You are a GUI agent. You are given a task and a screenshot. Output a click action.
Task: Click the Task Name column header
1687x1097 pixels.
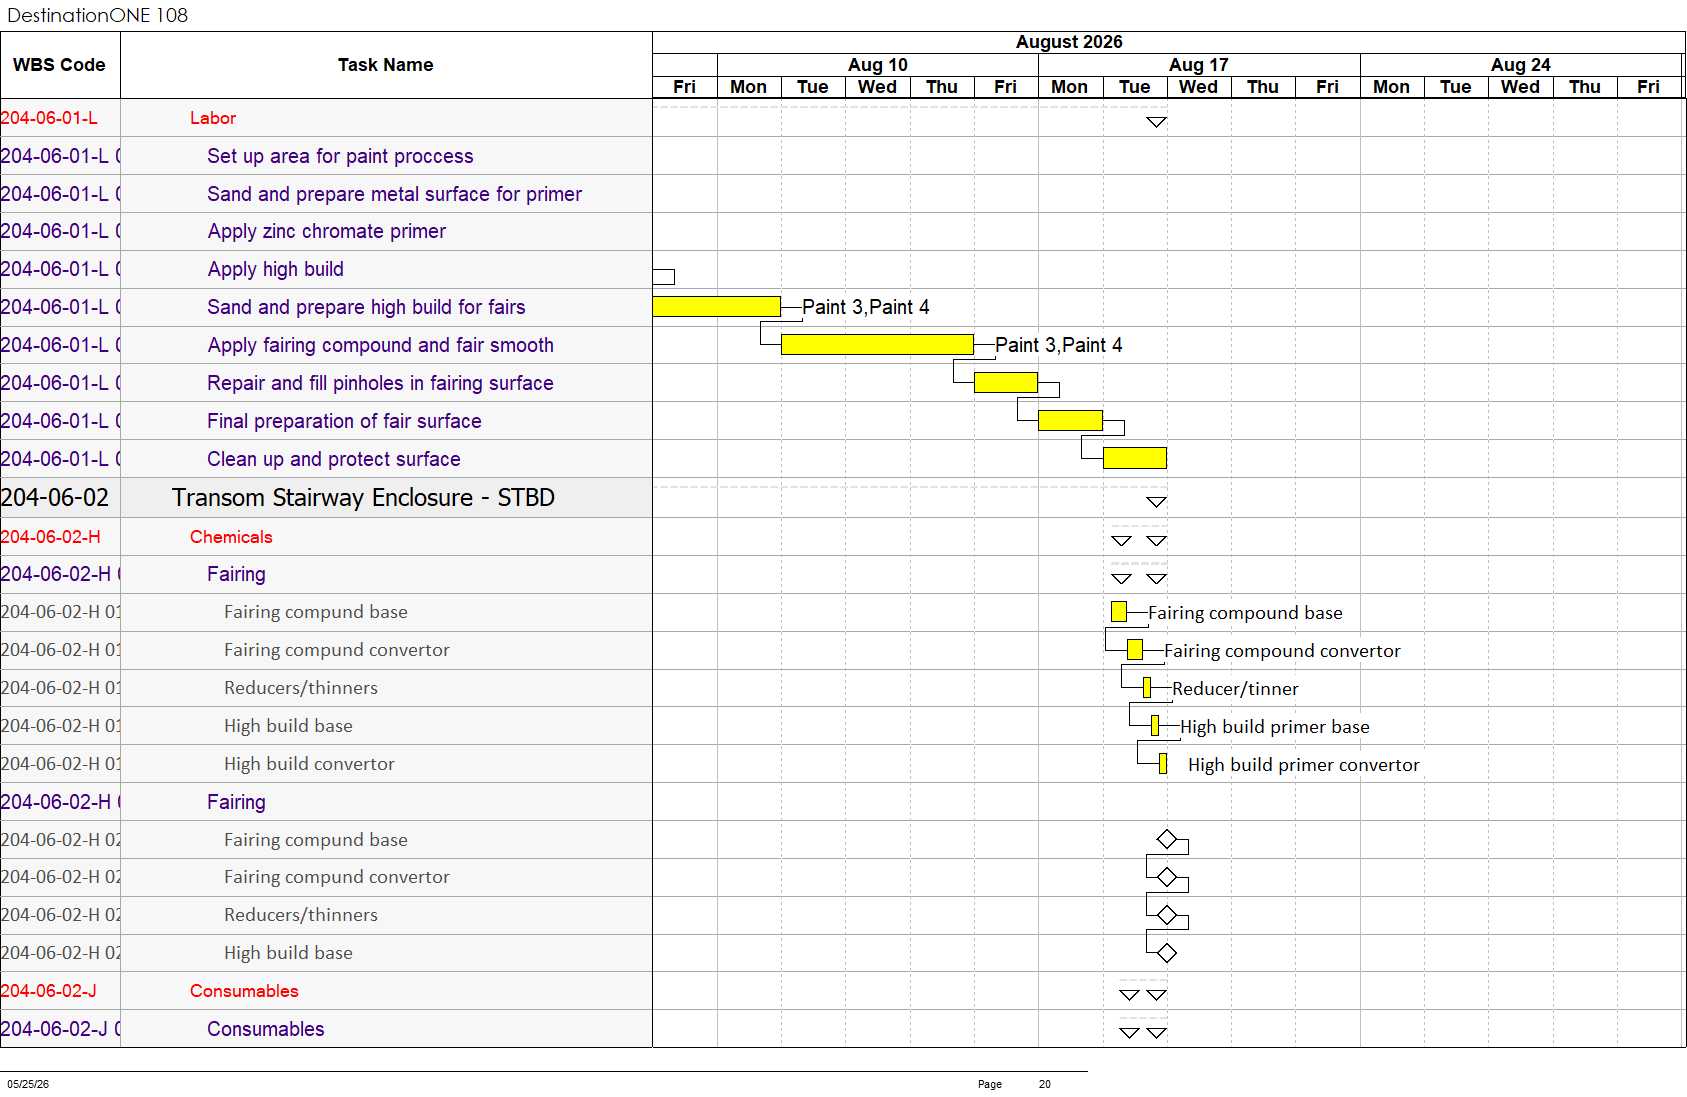386,65
